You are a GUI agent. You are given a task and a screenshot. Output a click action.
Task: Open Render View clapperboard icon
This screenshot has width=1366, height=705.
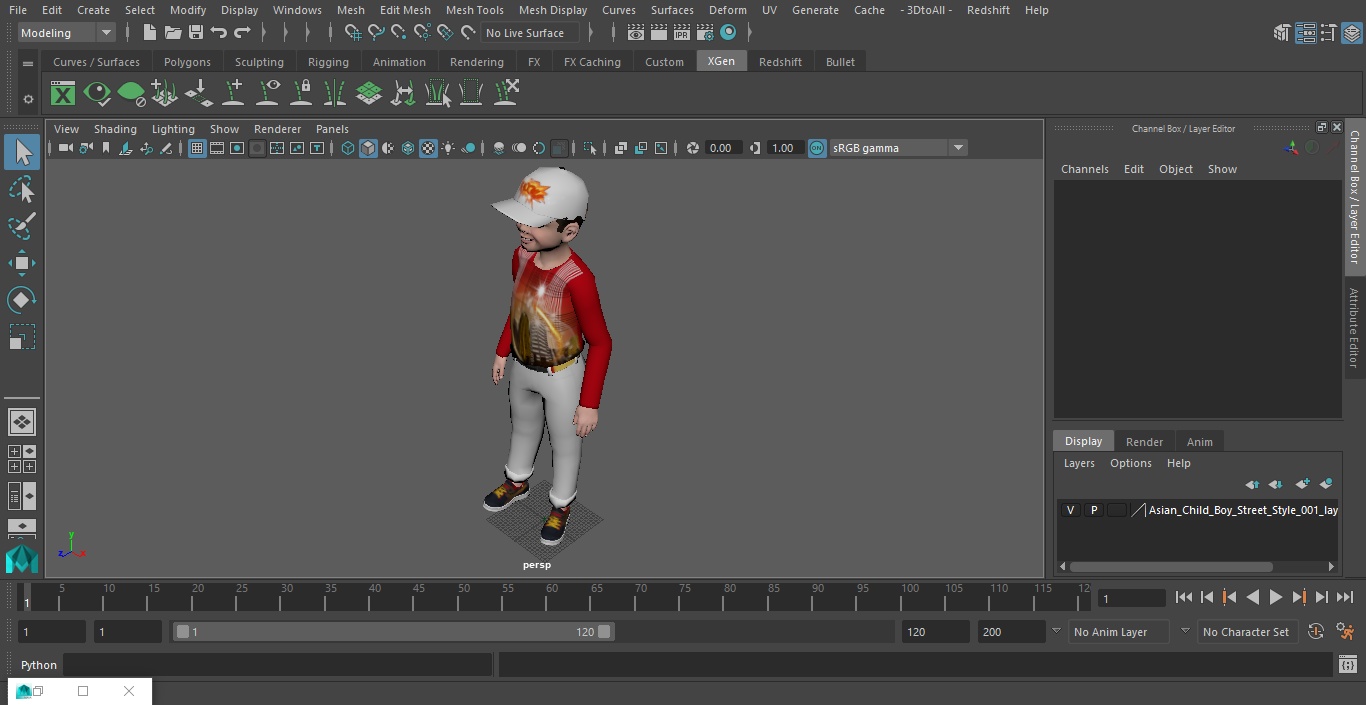click(636, 33)
